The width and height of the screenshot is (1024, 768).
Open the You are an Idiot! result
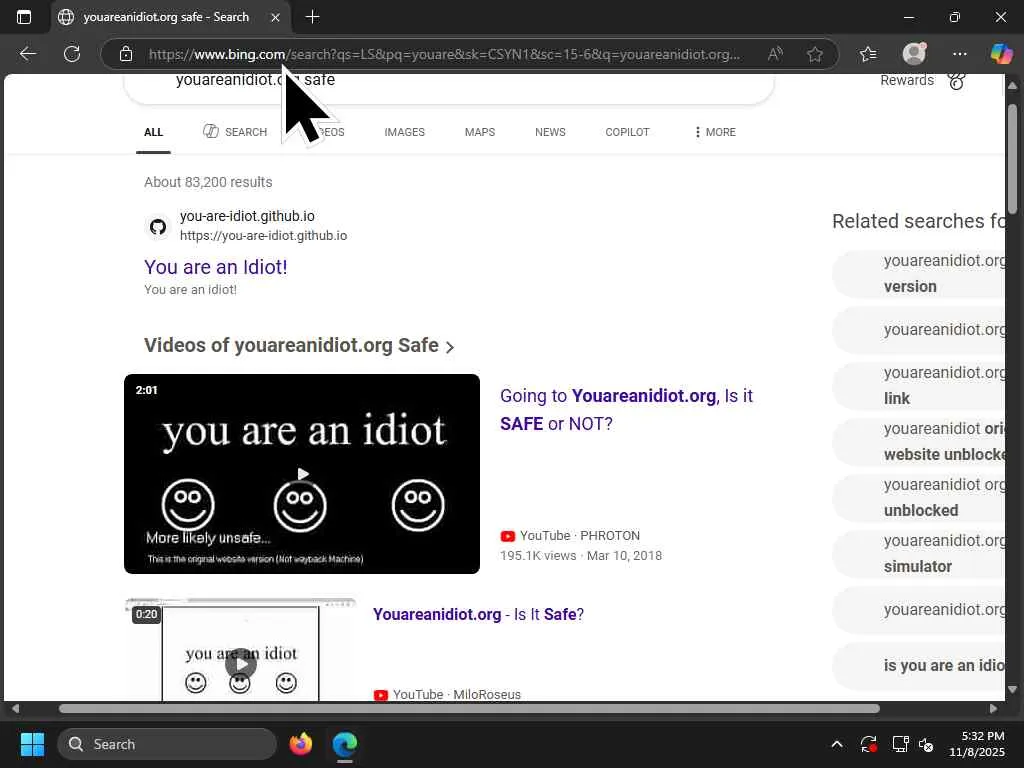[216, 267]
